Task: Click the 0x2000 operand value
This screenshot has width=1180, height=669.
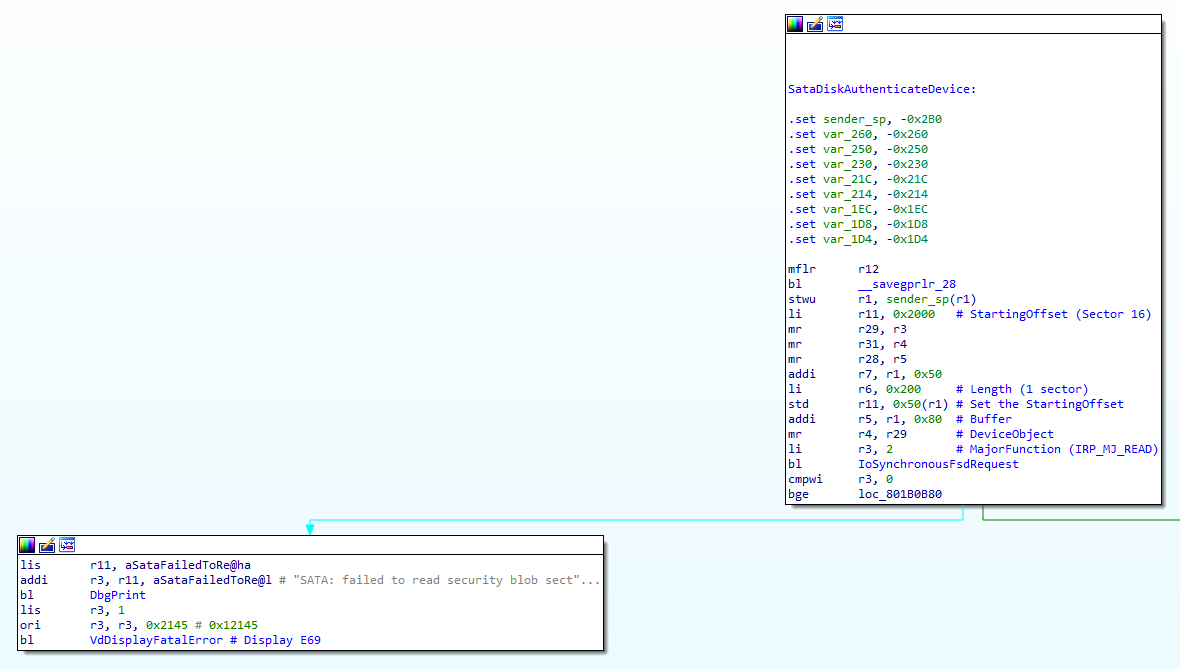Action: click(914, 315)
